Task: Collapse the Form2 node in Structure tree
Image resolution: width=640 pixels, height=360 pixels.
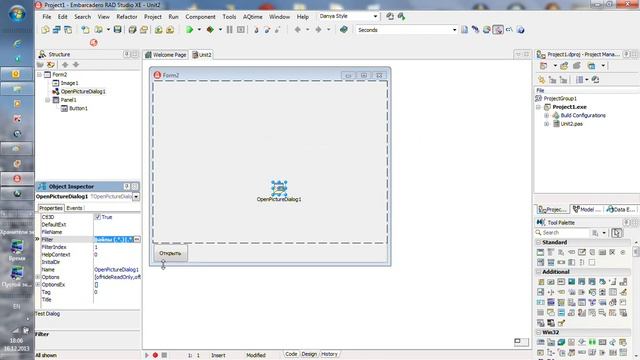Action: (x=39, y=75)
